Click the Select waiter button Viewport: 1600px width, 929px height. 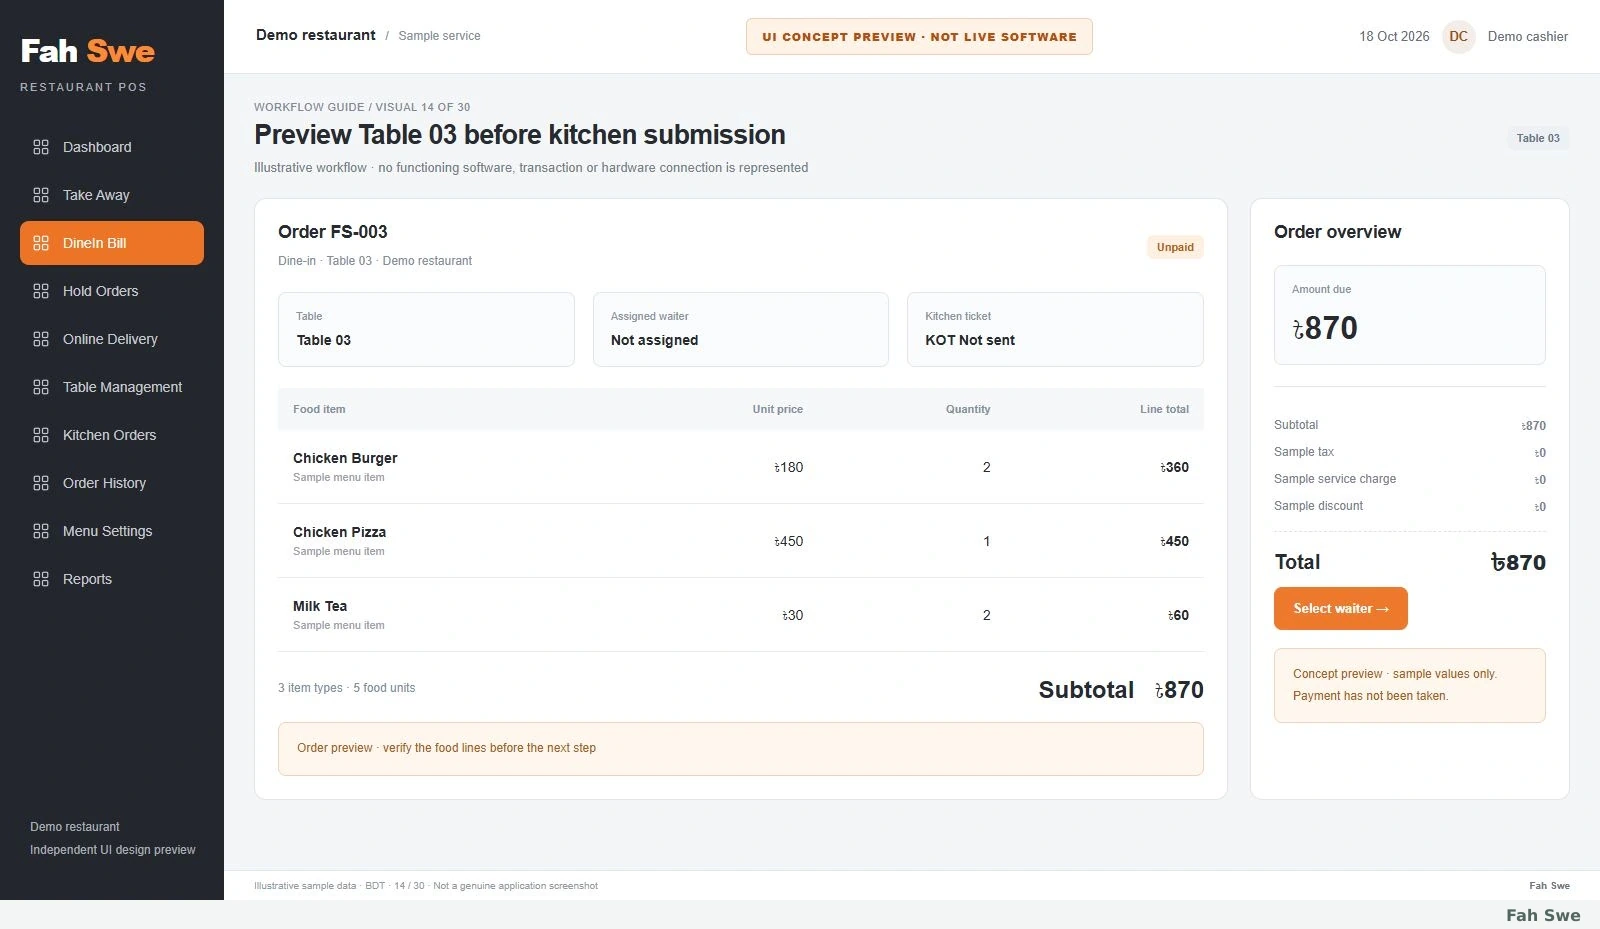1340,608
